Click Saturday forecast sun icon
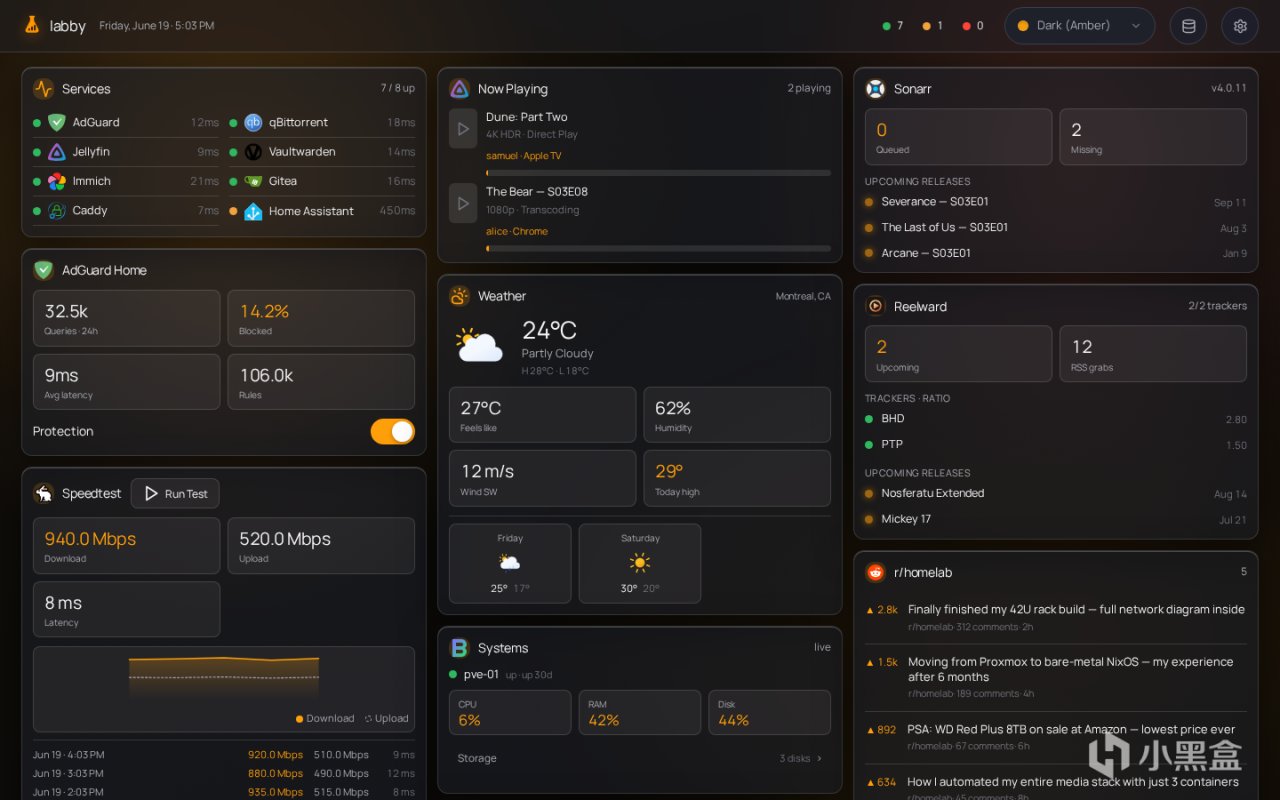This screenshot has height=800, width=1280. tap(639, 562)
